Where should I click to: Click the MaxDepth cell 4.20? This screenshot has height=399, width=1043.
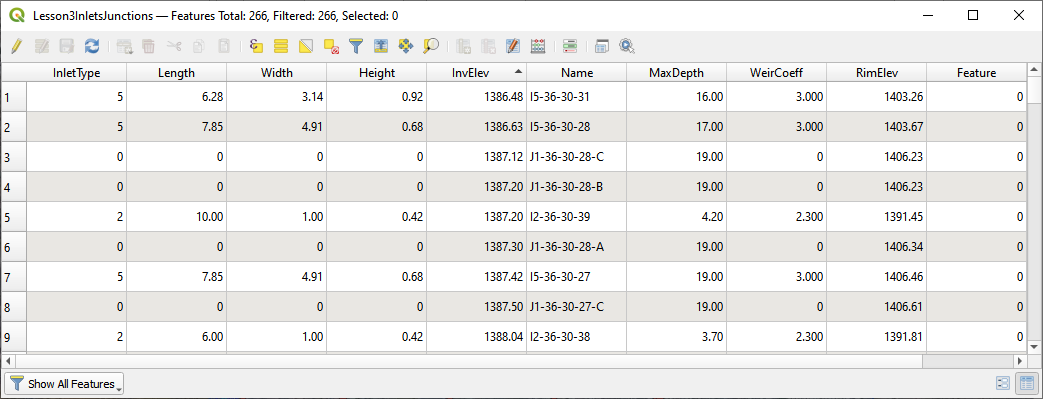click(676, 217)
